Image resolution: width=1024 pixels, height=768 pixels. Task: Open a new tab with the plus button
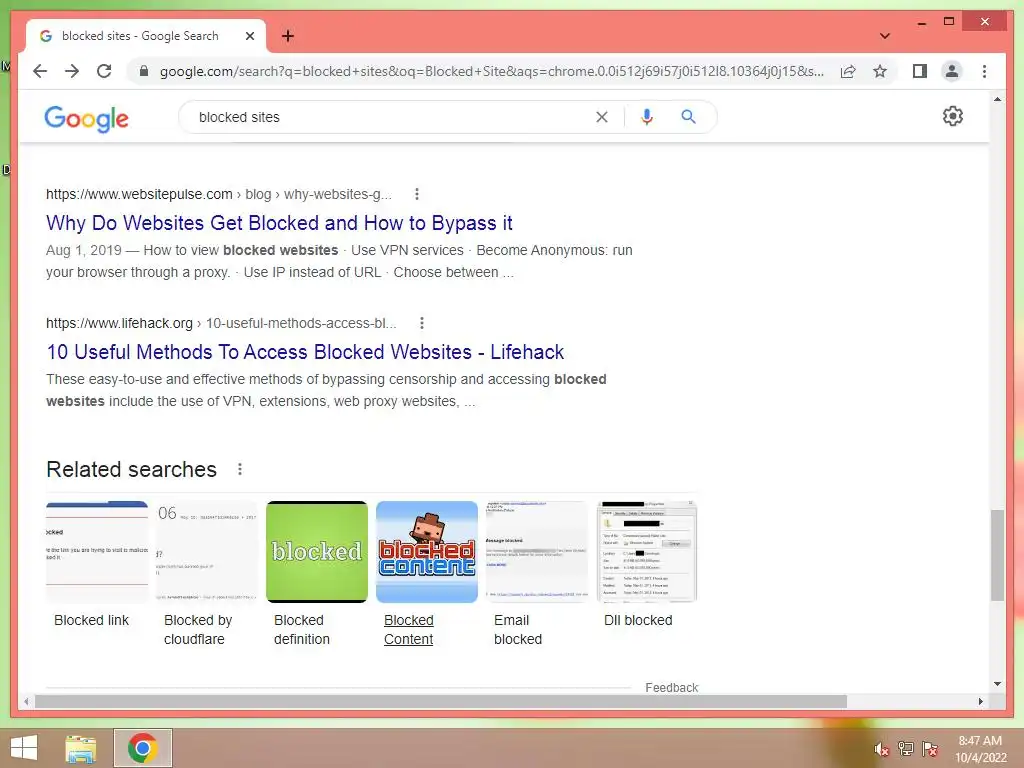coord(288,36)
